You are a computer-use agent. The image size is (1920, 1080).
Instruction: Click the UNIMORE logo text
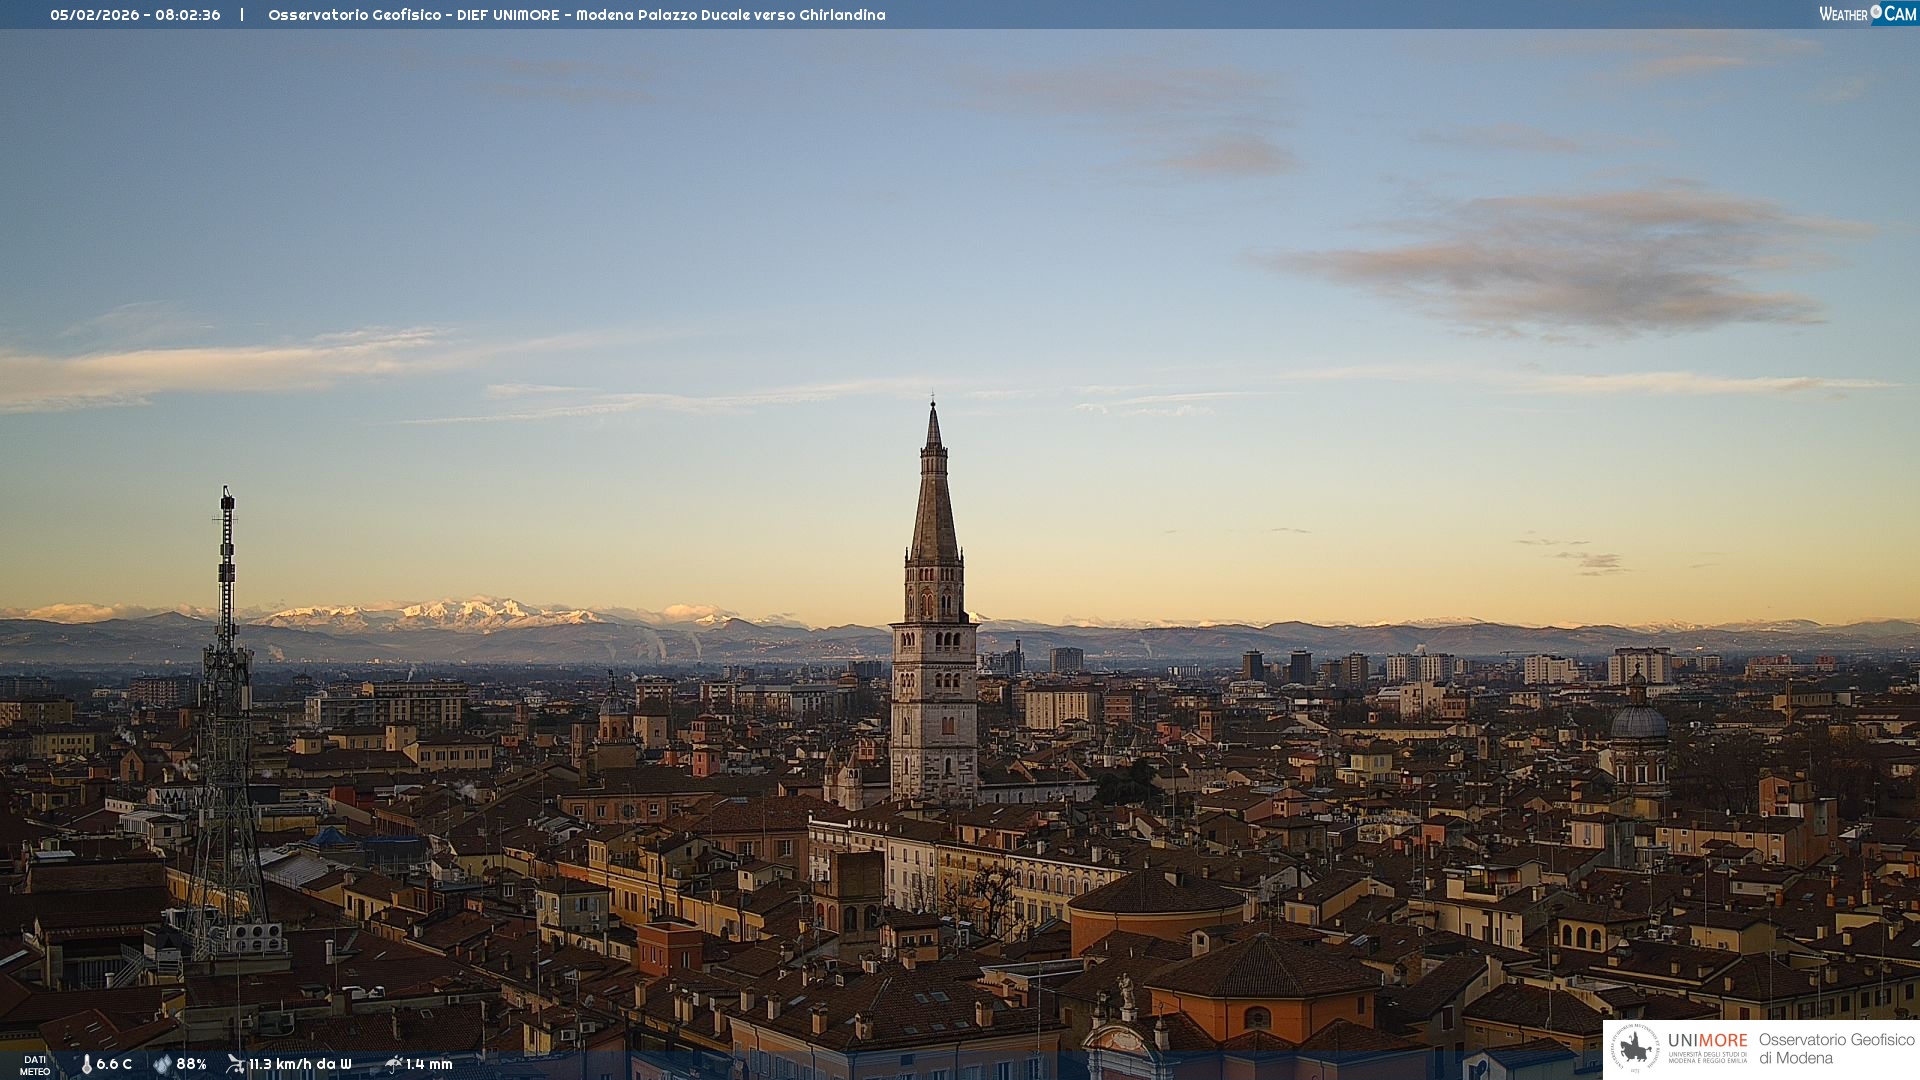[x=1707, y=1041]
